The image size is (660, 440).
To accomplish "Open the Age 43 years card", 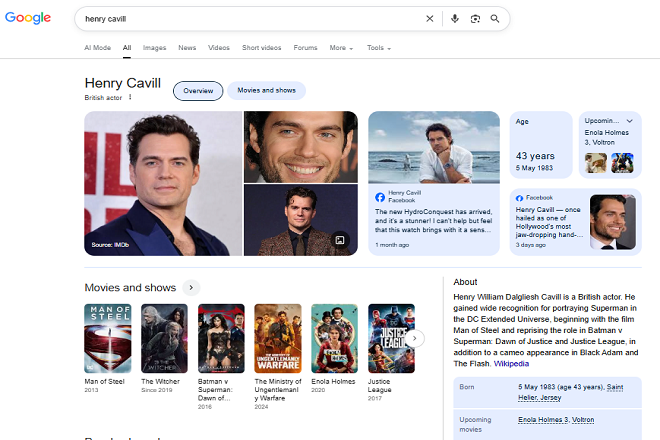I will tap(541, 145).
